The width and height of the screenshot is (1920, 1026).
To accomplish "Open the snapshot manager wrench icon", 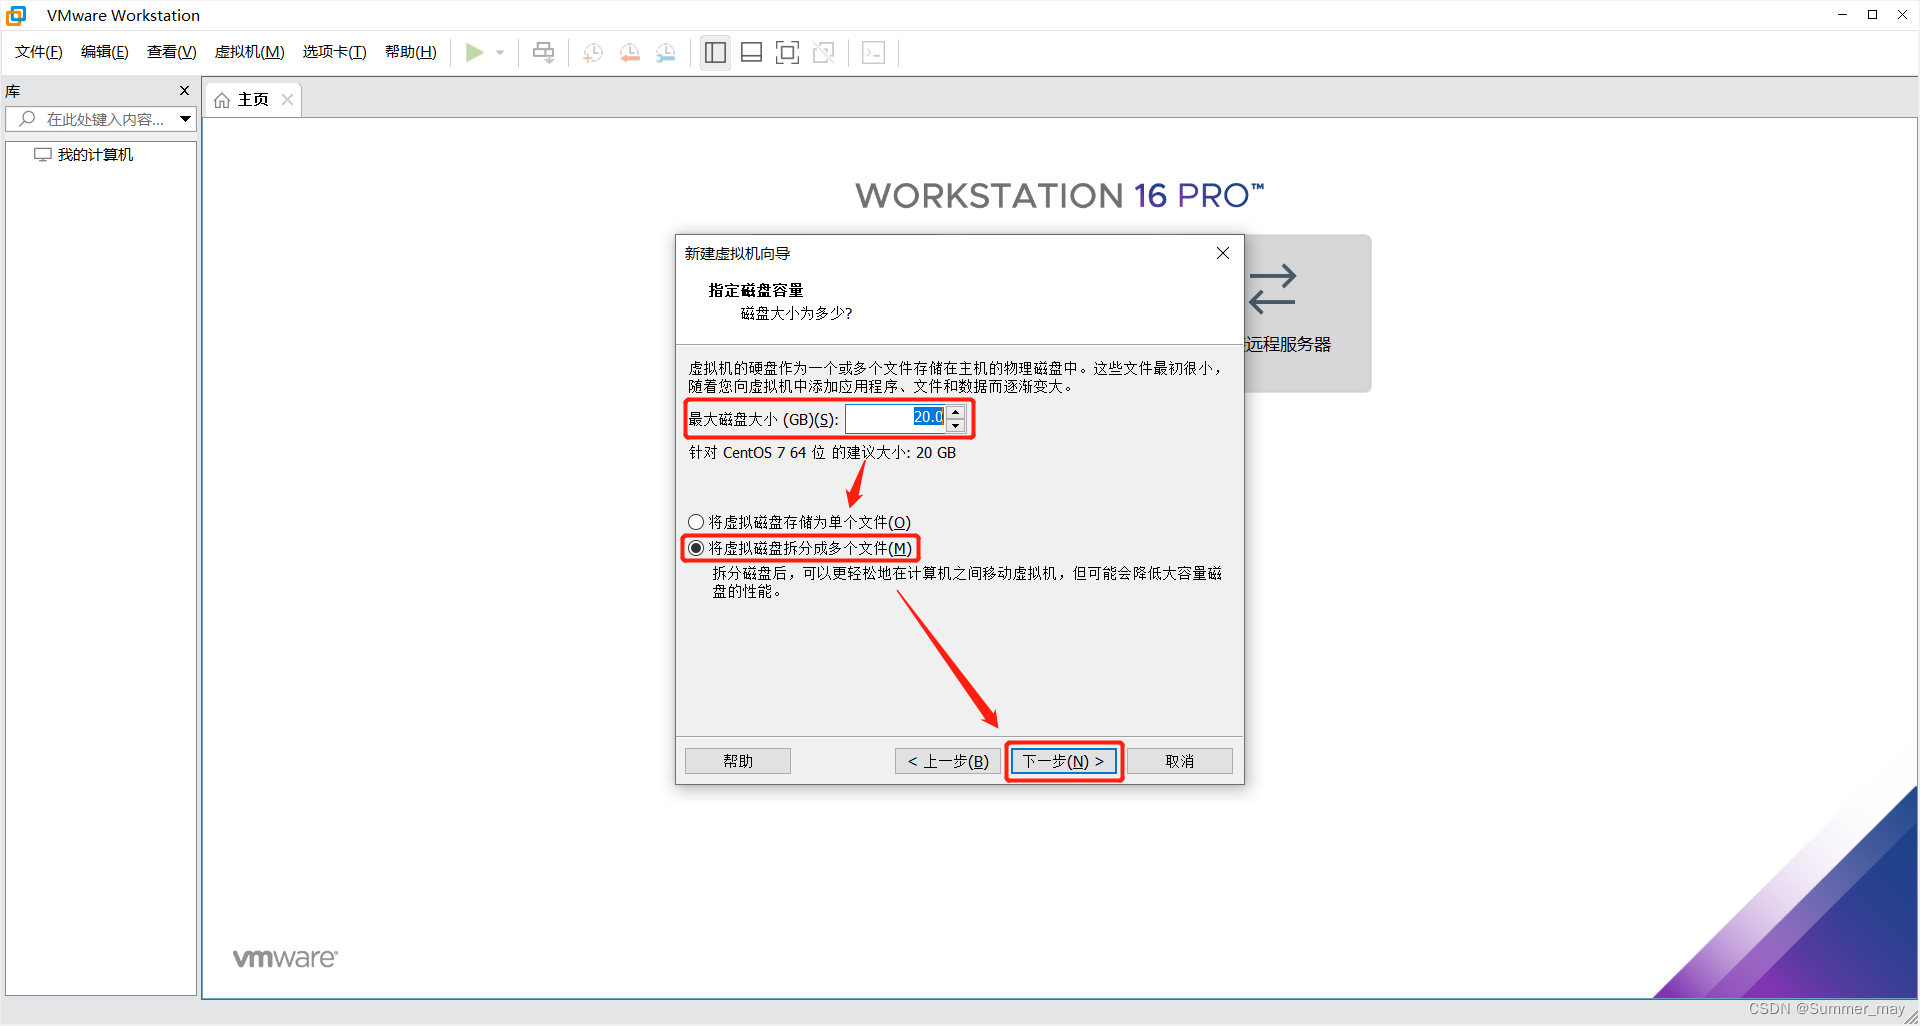I will [x=665, y=53].
